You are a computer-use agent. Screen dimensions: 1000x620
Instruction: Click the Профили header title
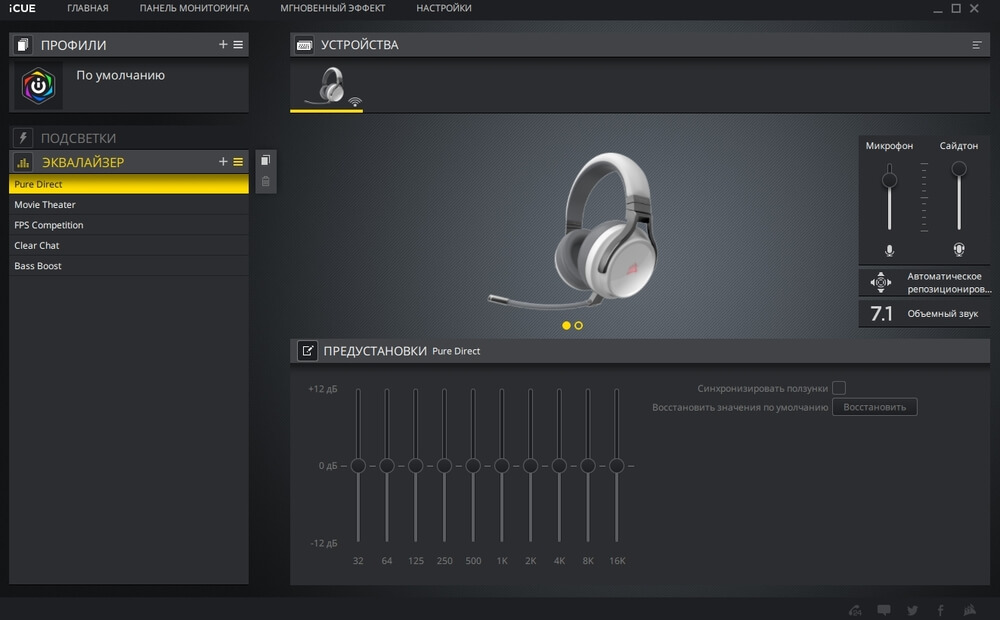click(x=73, y=45)
